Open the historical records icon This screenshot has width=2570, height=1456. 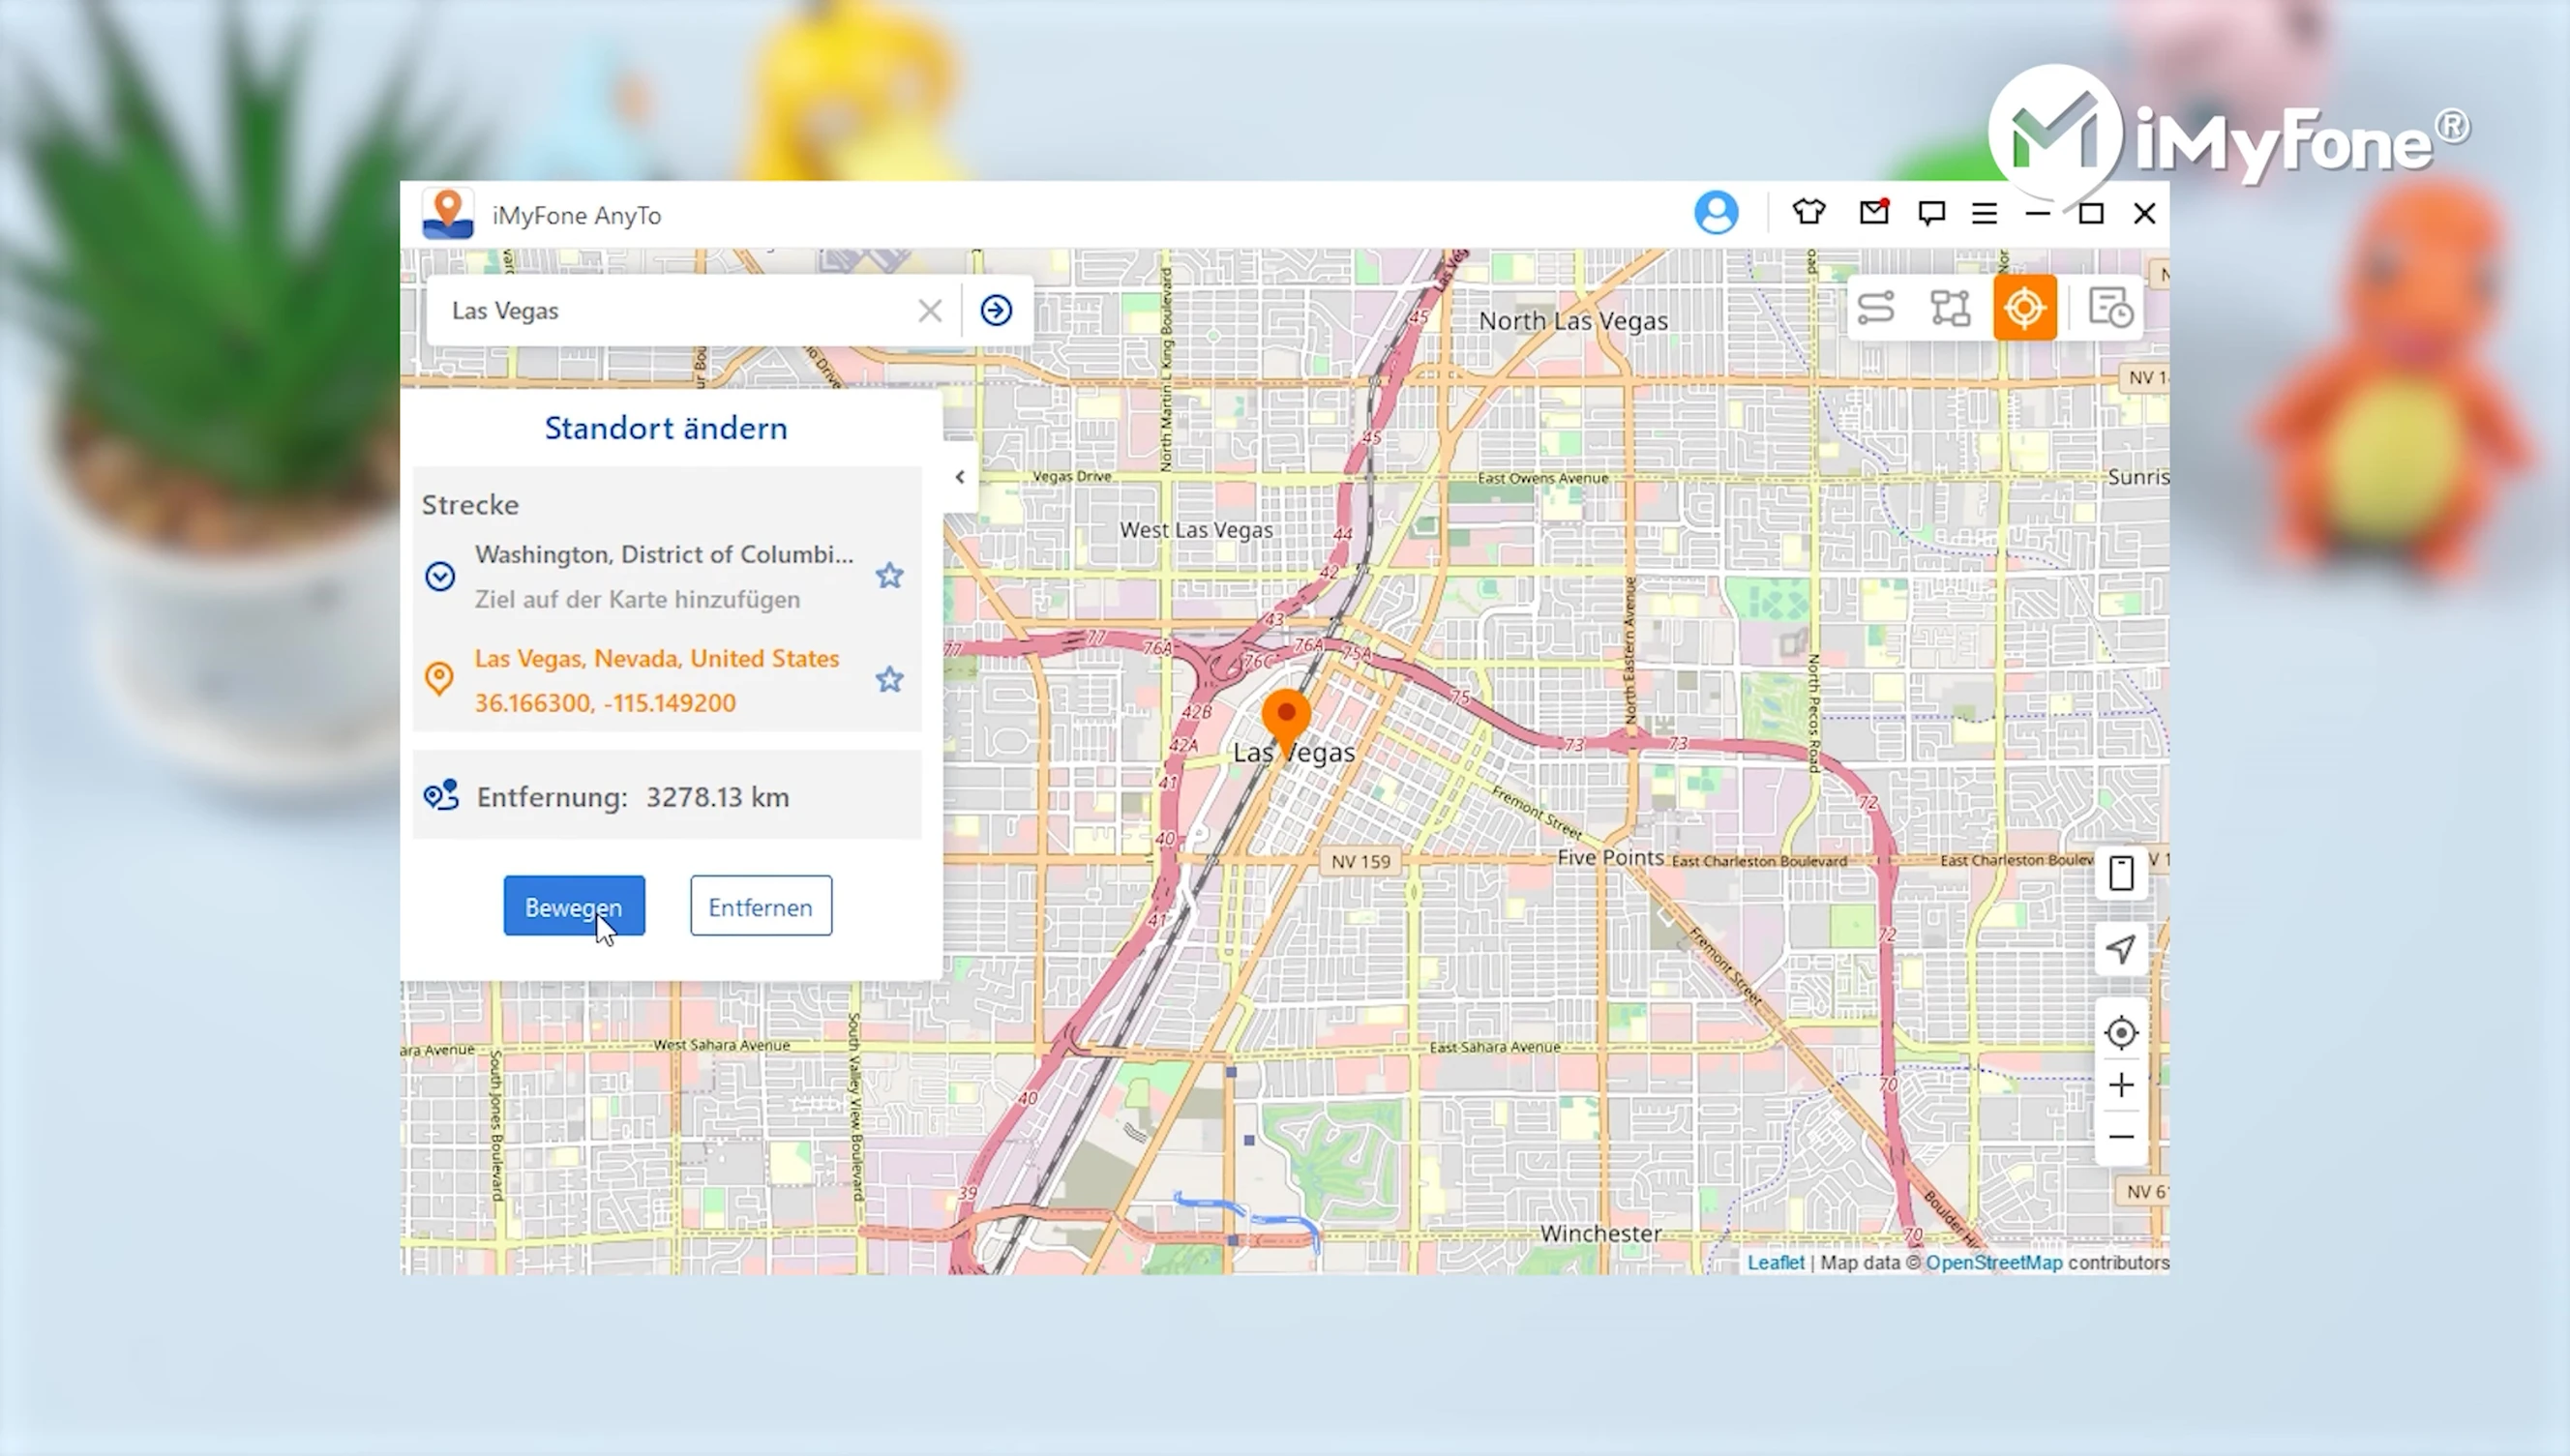(2111, 308)
